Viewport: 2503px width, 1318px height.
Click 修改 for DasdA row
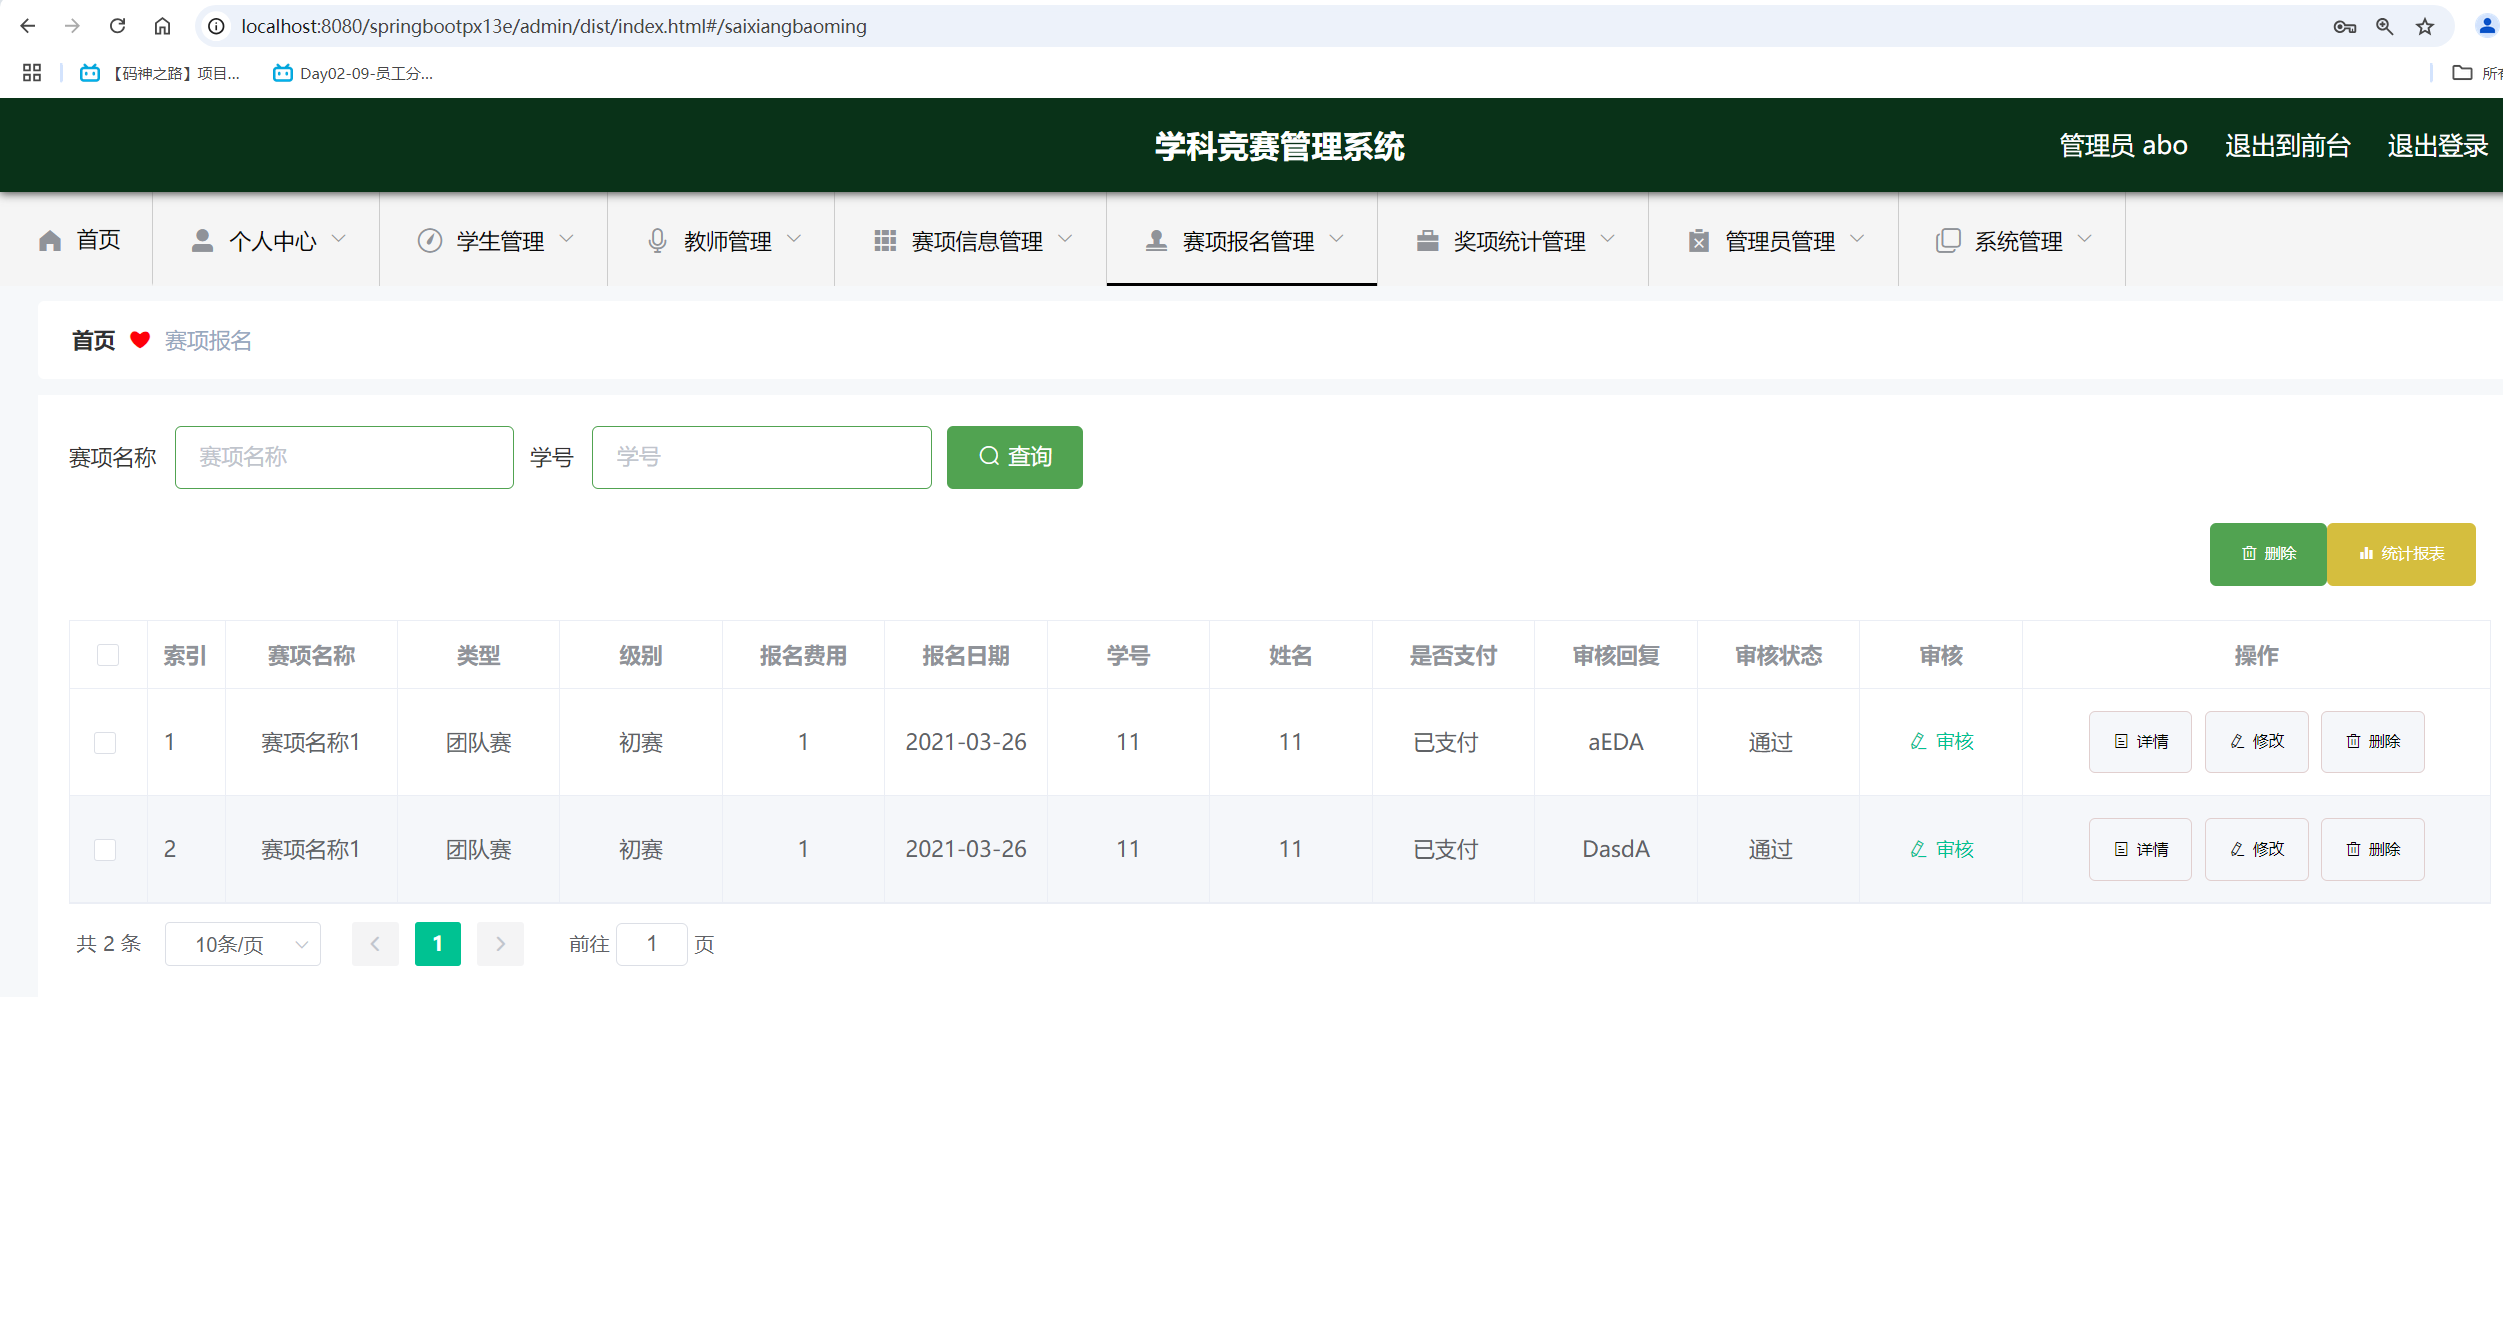tap(2257, 849)
